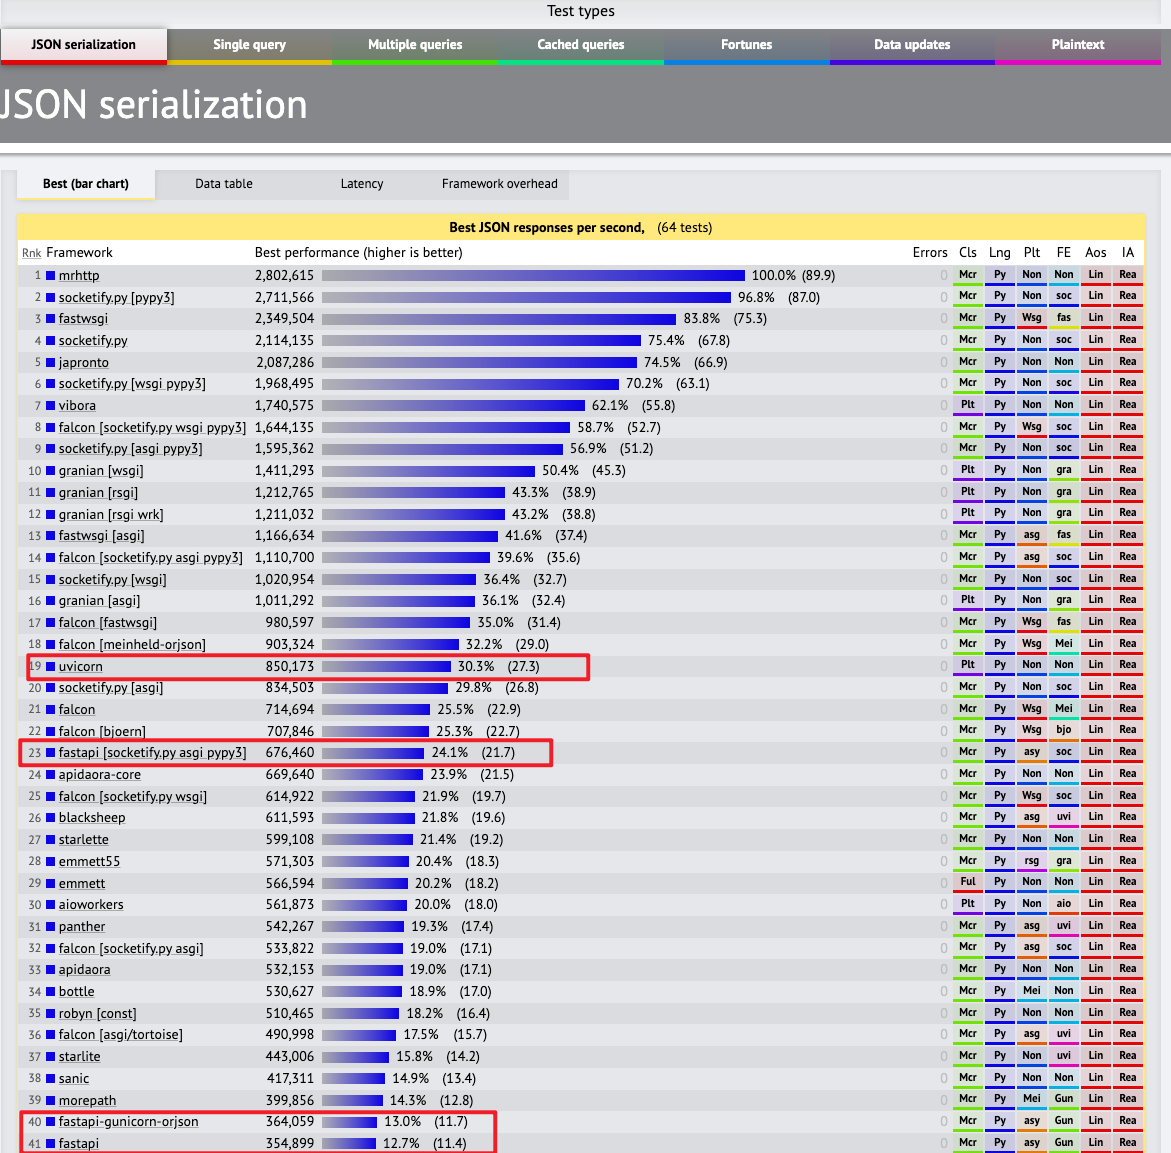Image resolution: width=1171 pixels, height=1153 pixels.
Task: Open the fastwsgi framework link
Action: click(84, 319)
